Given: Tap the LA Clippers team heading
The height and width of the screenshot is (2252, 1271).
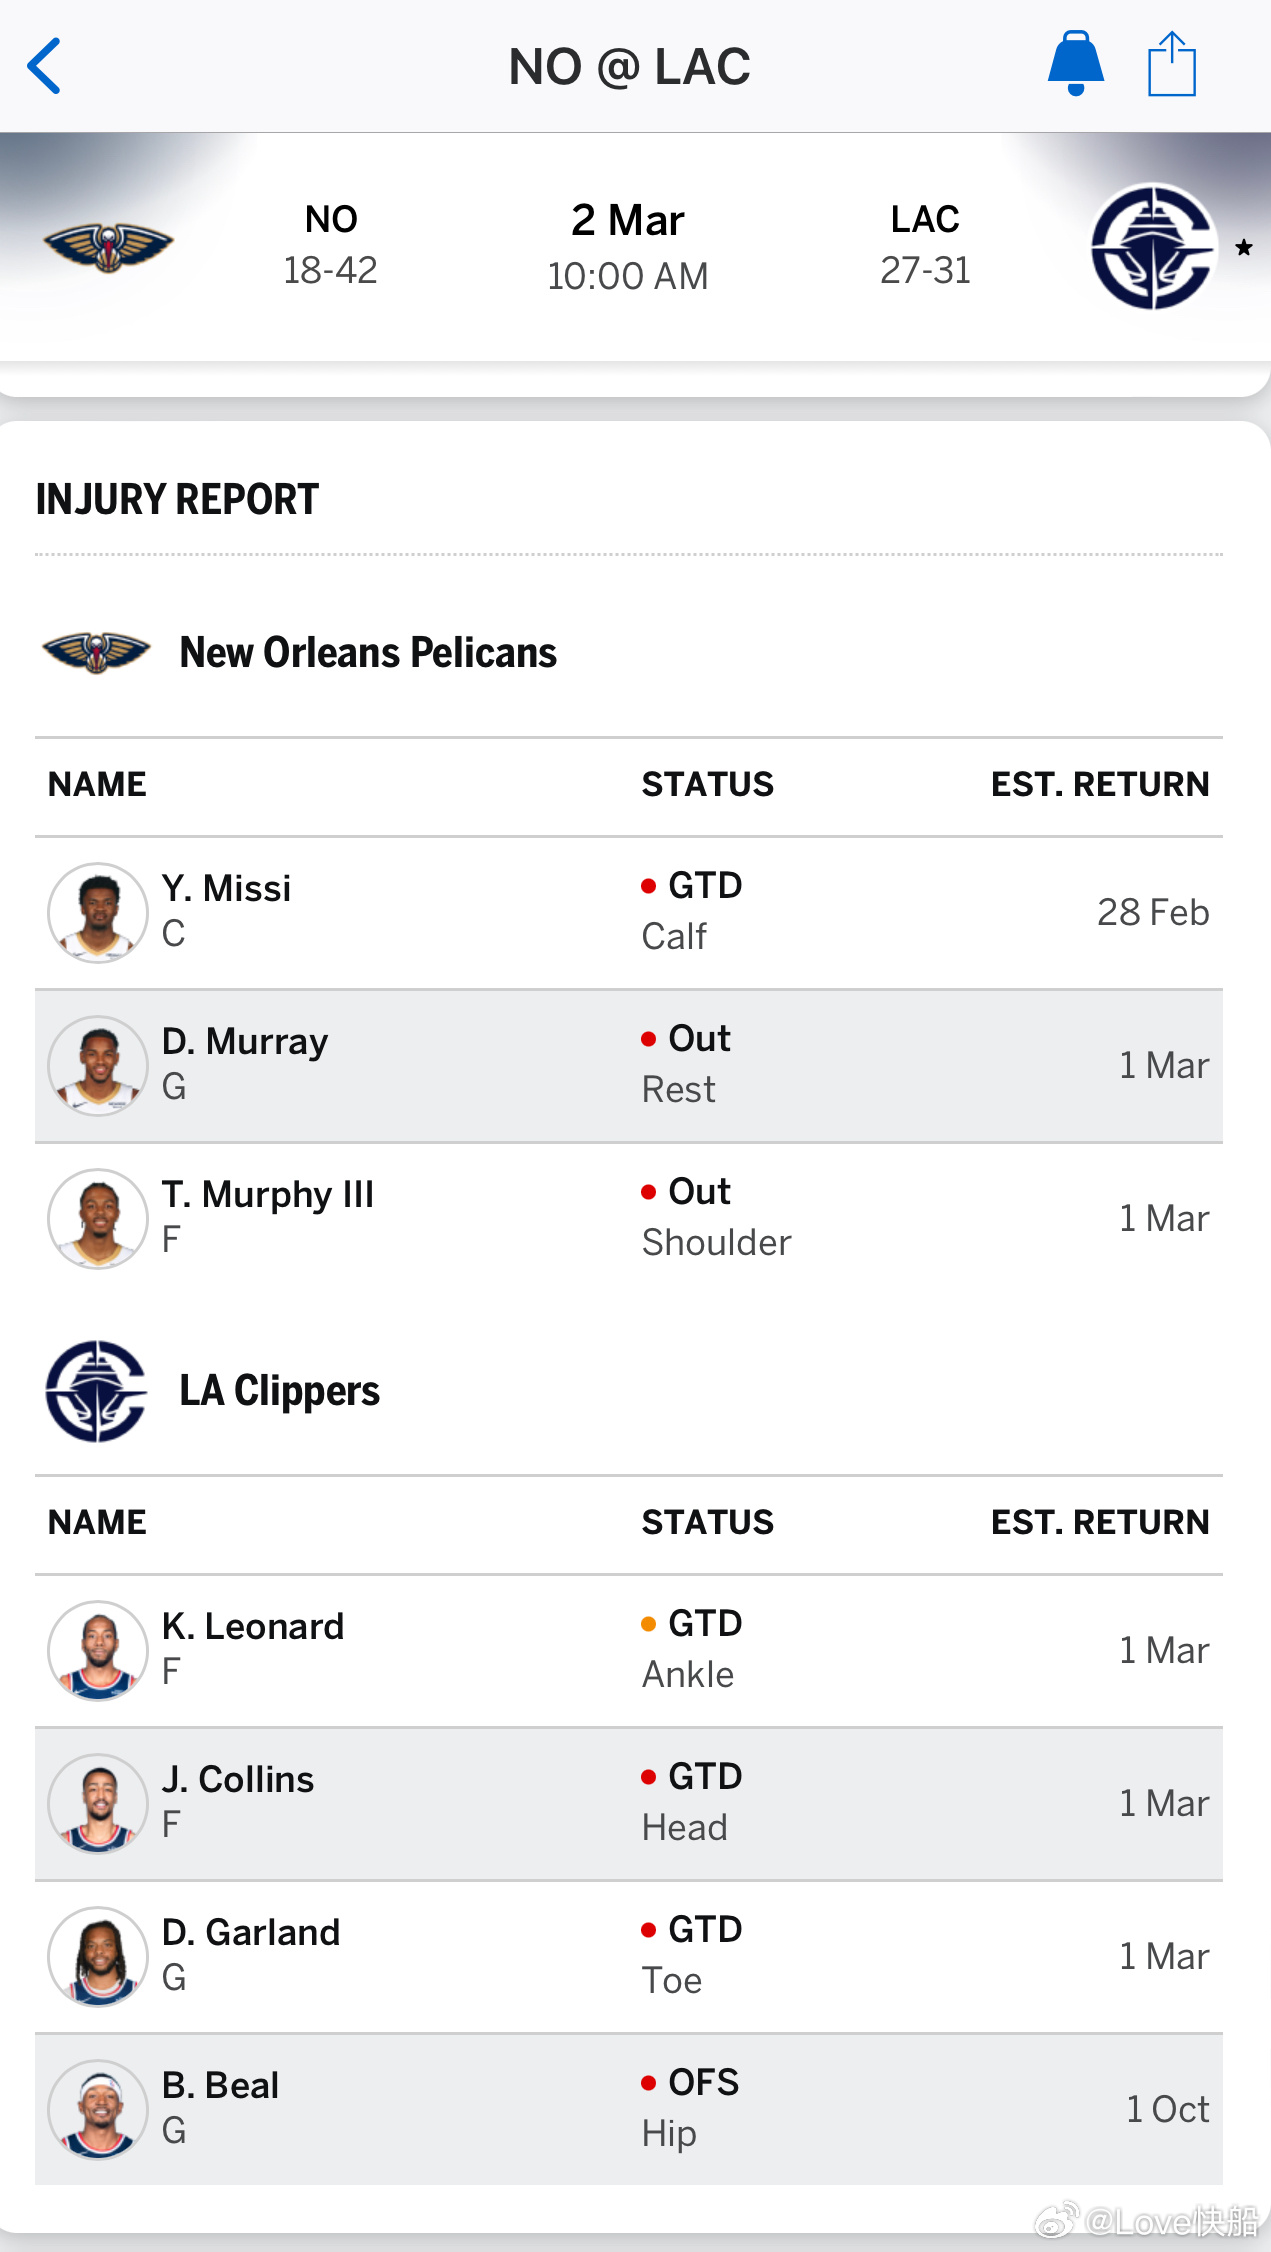Looking at the screenshot, I should click(280, 1391).
